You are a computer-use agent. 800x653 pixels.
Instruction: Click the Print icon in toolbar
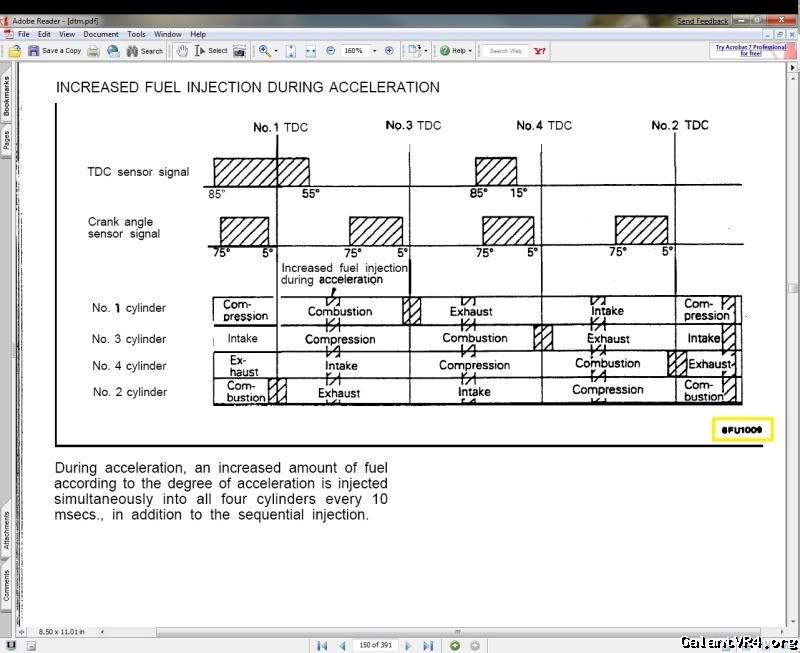point(93,50)
